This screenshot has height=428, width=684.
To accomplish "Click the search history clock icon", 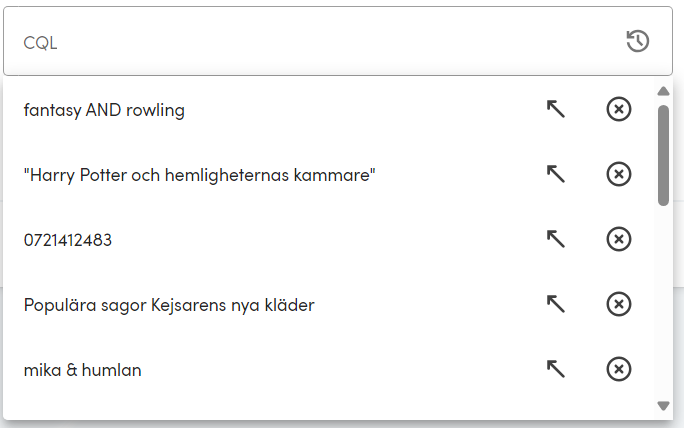I will (x=637, y=41).
